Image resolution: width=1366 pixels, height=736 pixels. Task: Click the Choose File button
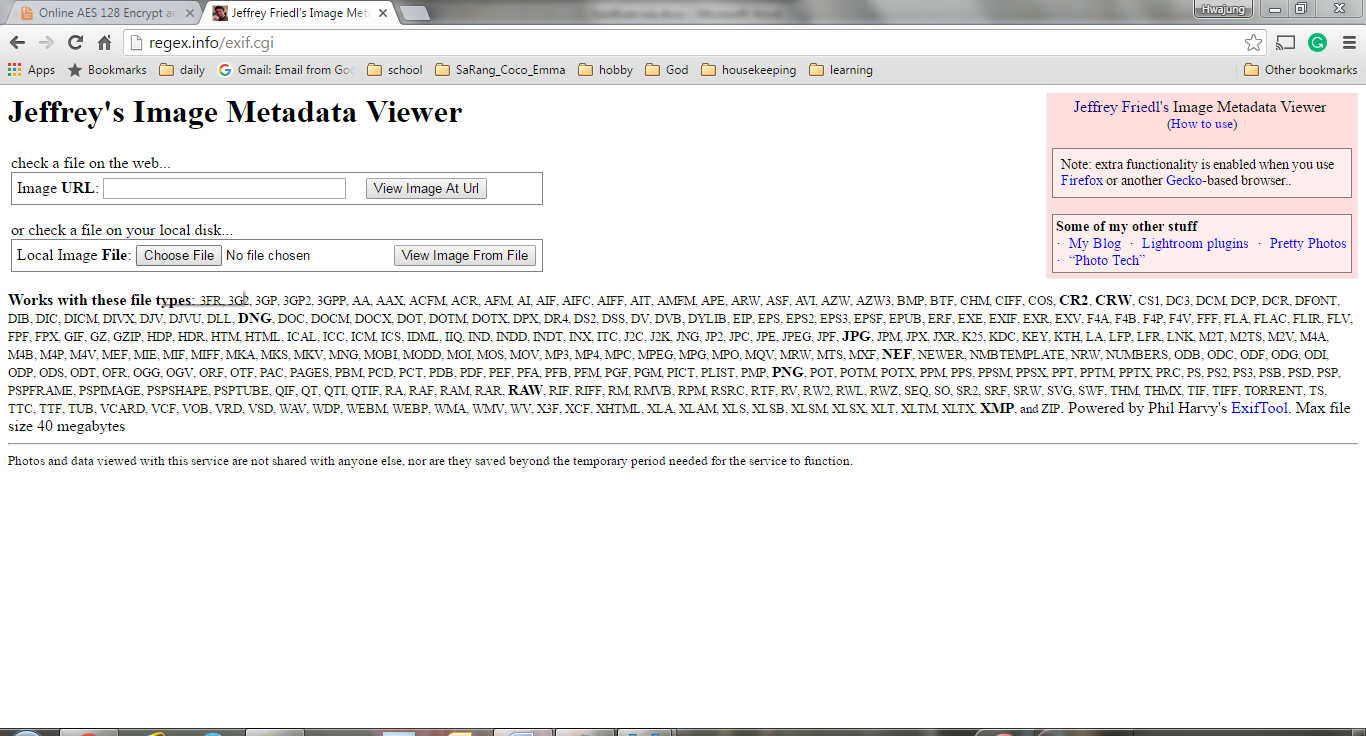179,255
